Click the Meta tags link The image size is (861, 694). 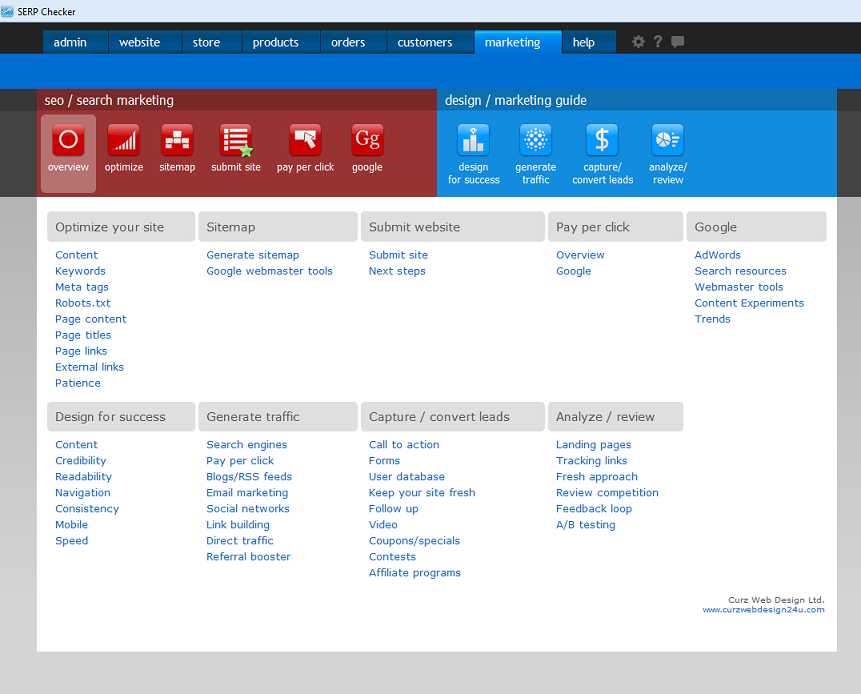(82, 287)
